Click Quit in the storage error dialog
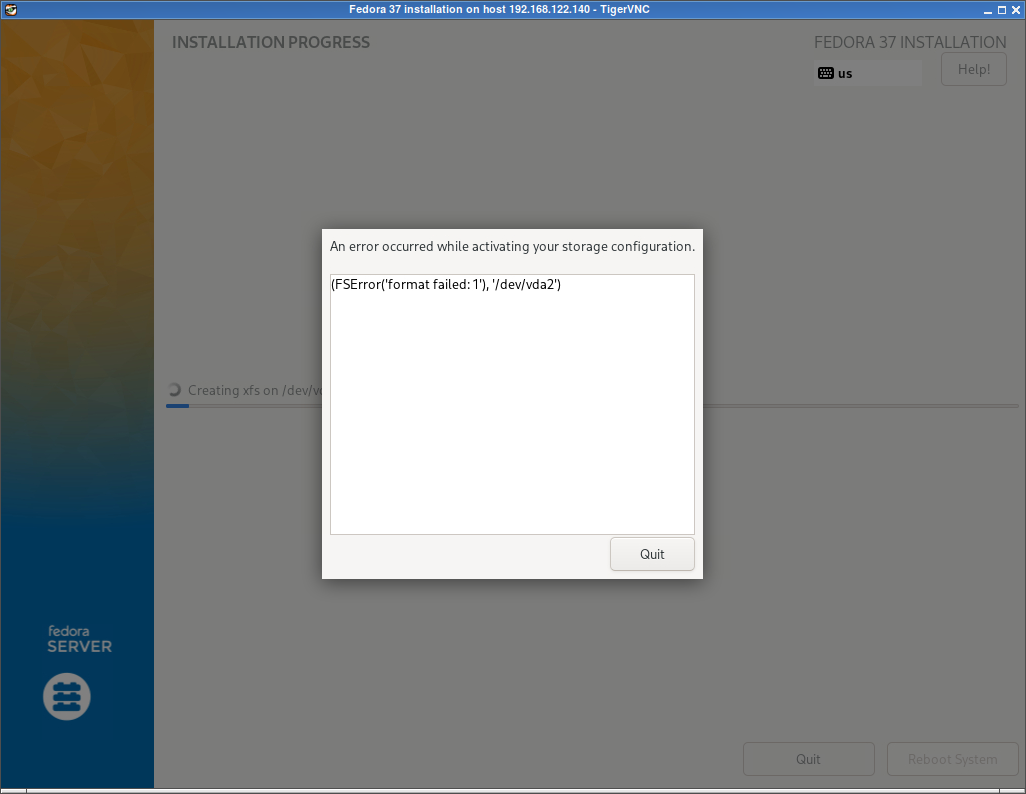 pos(652,554)
